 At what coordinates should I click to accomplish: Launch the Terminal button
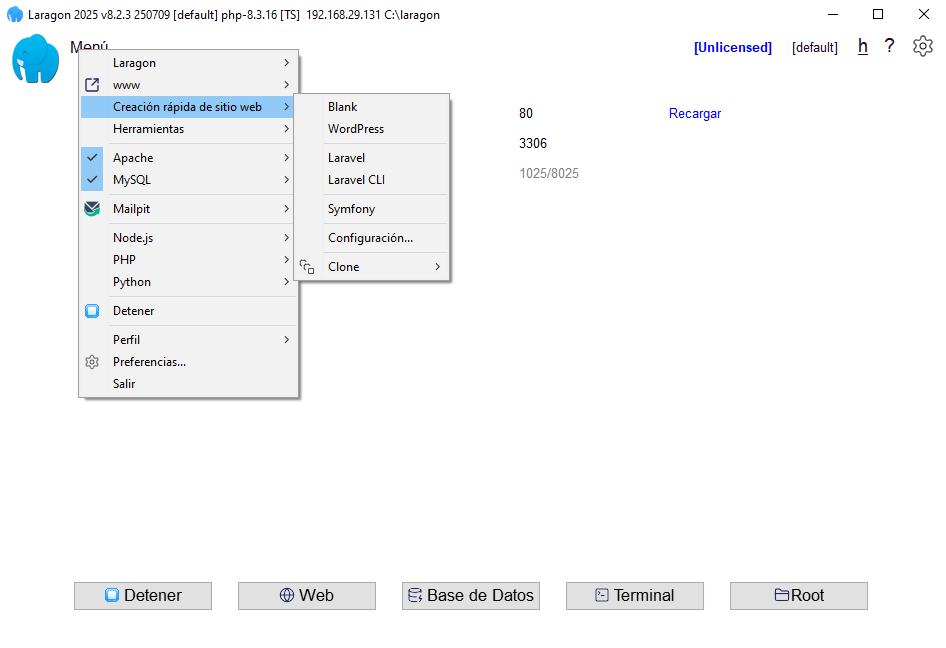[635, 596]
